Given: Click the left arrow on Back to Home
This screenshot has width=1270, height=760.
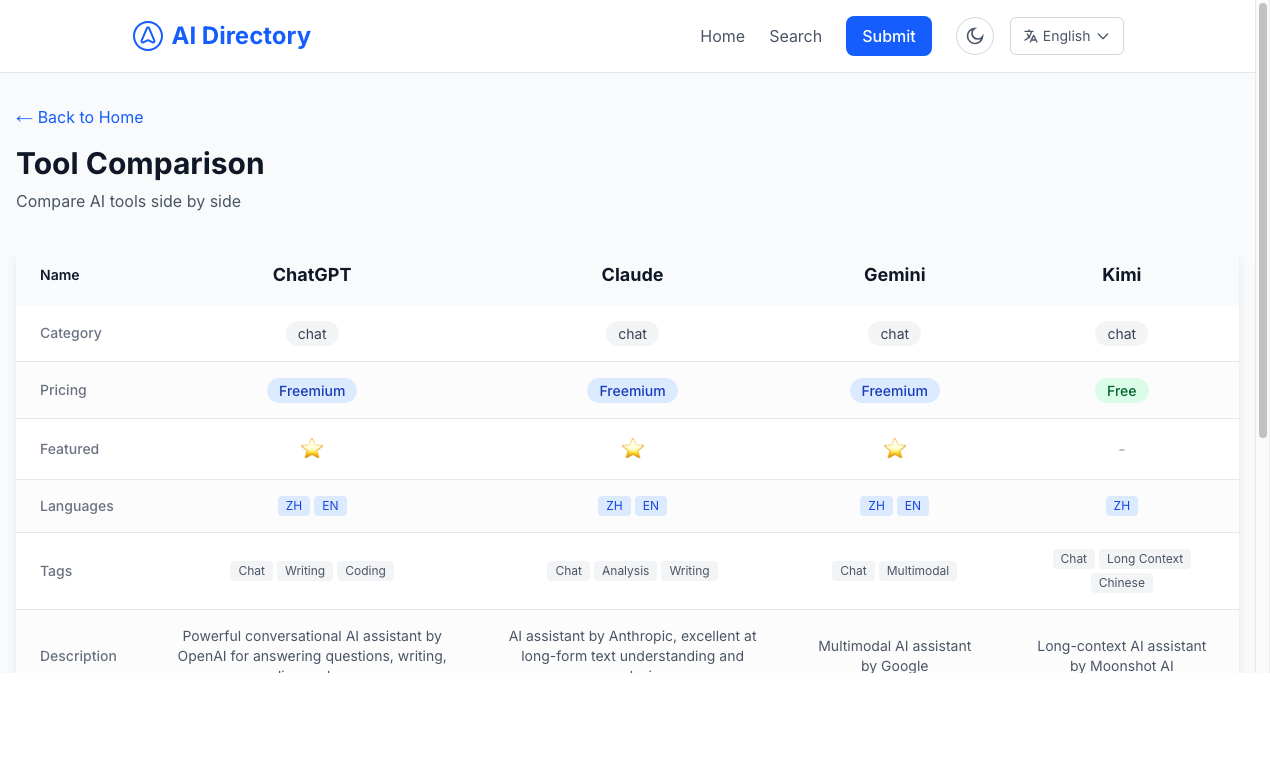Looking at the screenshot, I should [23, 117].
